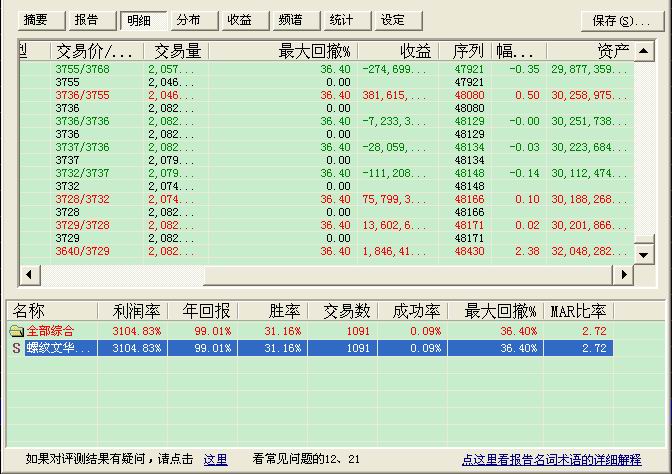
Task: Click the 保存(S)... button
Action: [622, 21]
